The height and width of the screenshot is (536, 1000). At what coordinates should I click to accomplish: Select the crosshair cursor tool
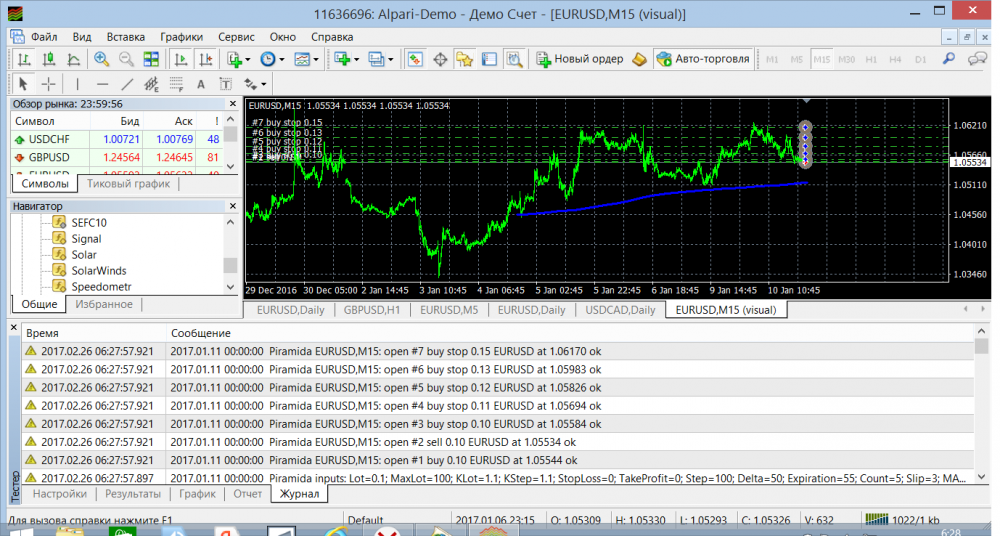pyautogui.click(x=48, y=84)
